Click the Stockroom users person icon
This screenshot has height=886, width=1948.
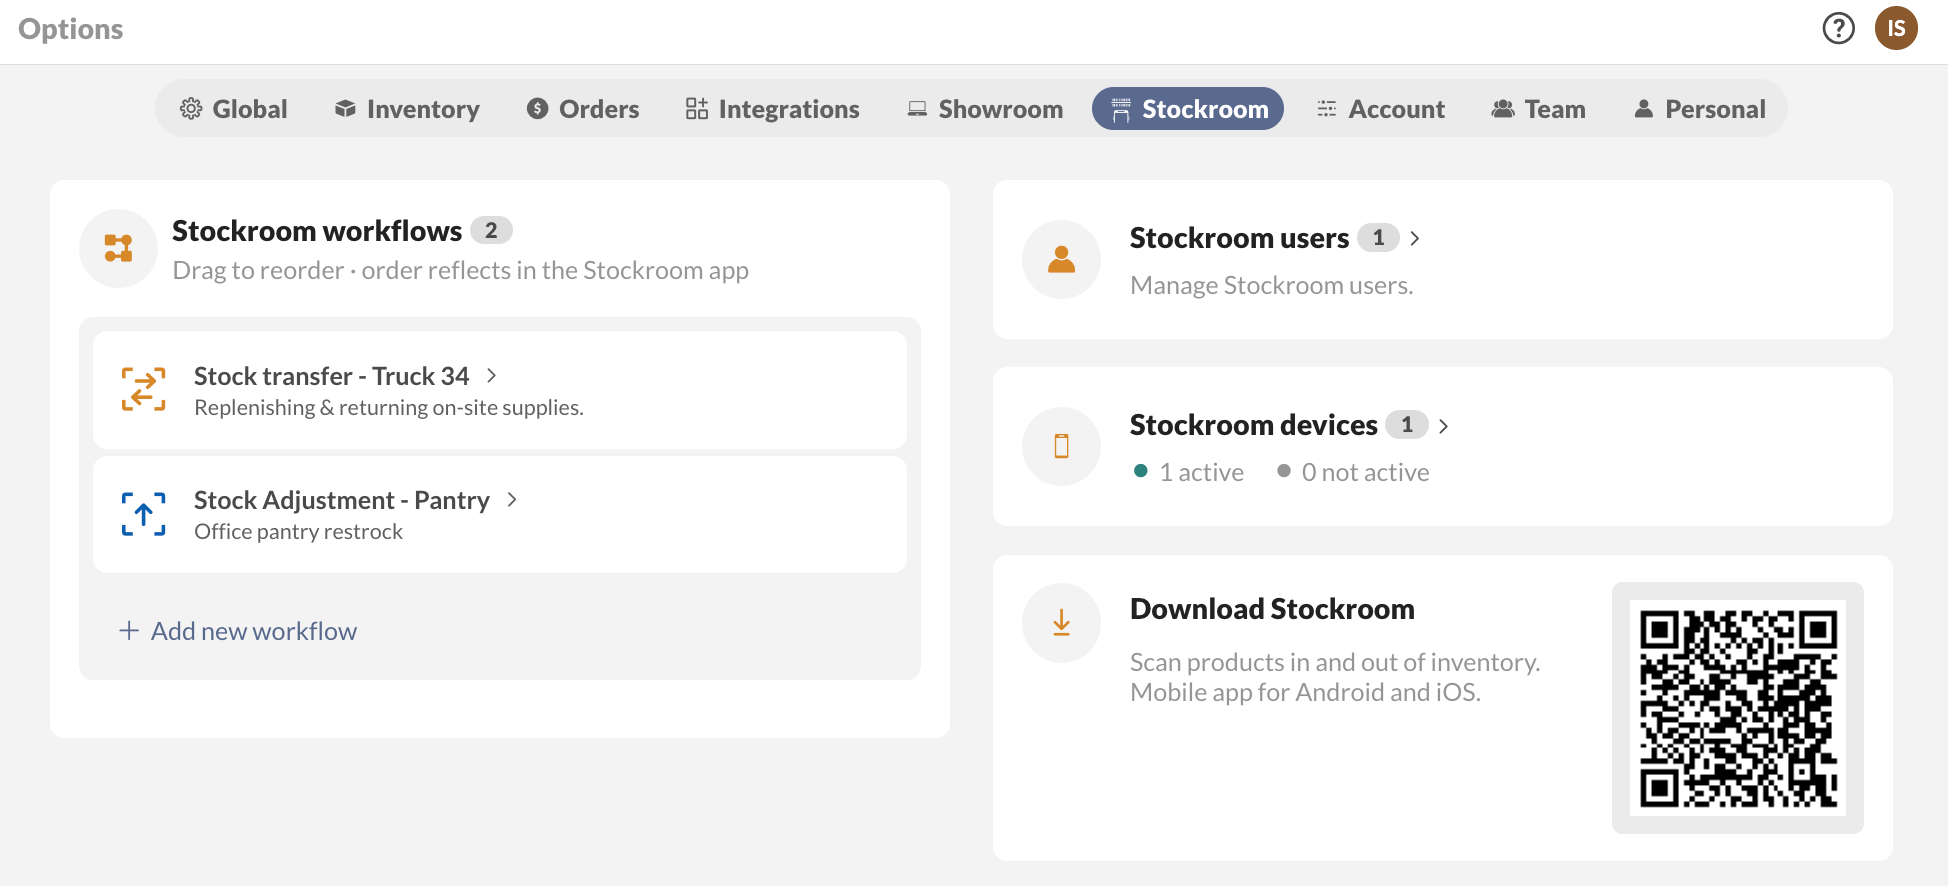(x=1061, y=260)
